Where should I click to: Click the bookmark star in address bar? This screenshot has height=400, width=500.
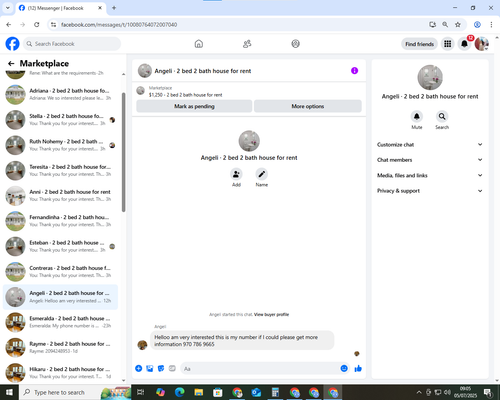tap(458, 24)
